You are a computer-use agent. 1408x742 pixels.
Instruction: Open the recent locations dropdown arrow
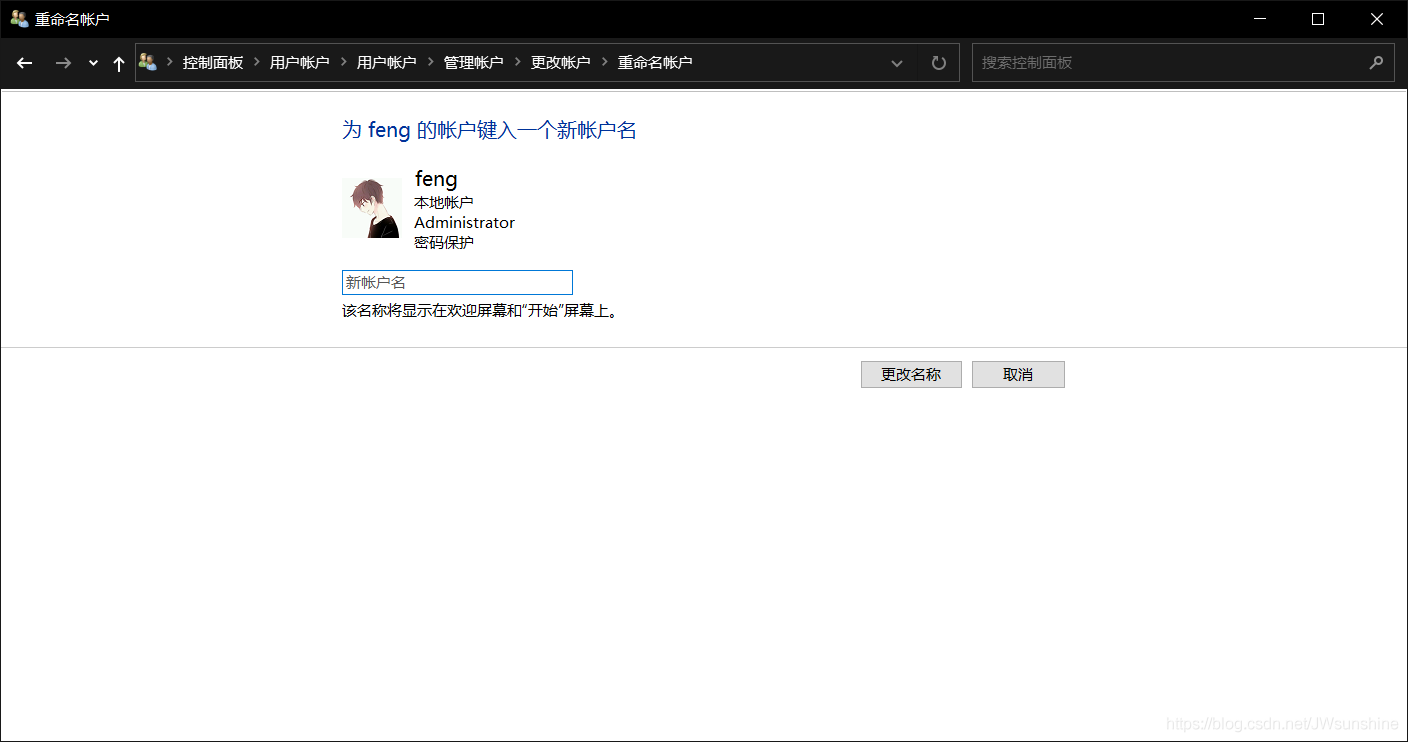point(93,63)
